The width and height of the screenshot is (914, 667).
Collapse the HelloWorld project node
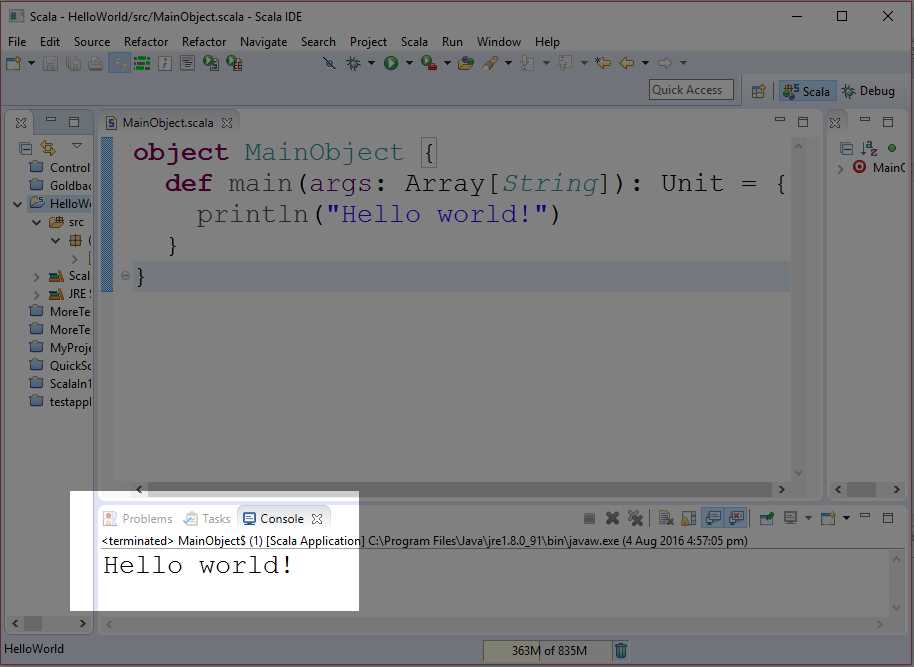(x=17, y=204)
